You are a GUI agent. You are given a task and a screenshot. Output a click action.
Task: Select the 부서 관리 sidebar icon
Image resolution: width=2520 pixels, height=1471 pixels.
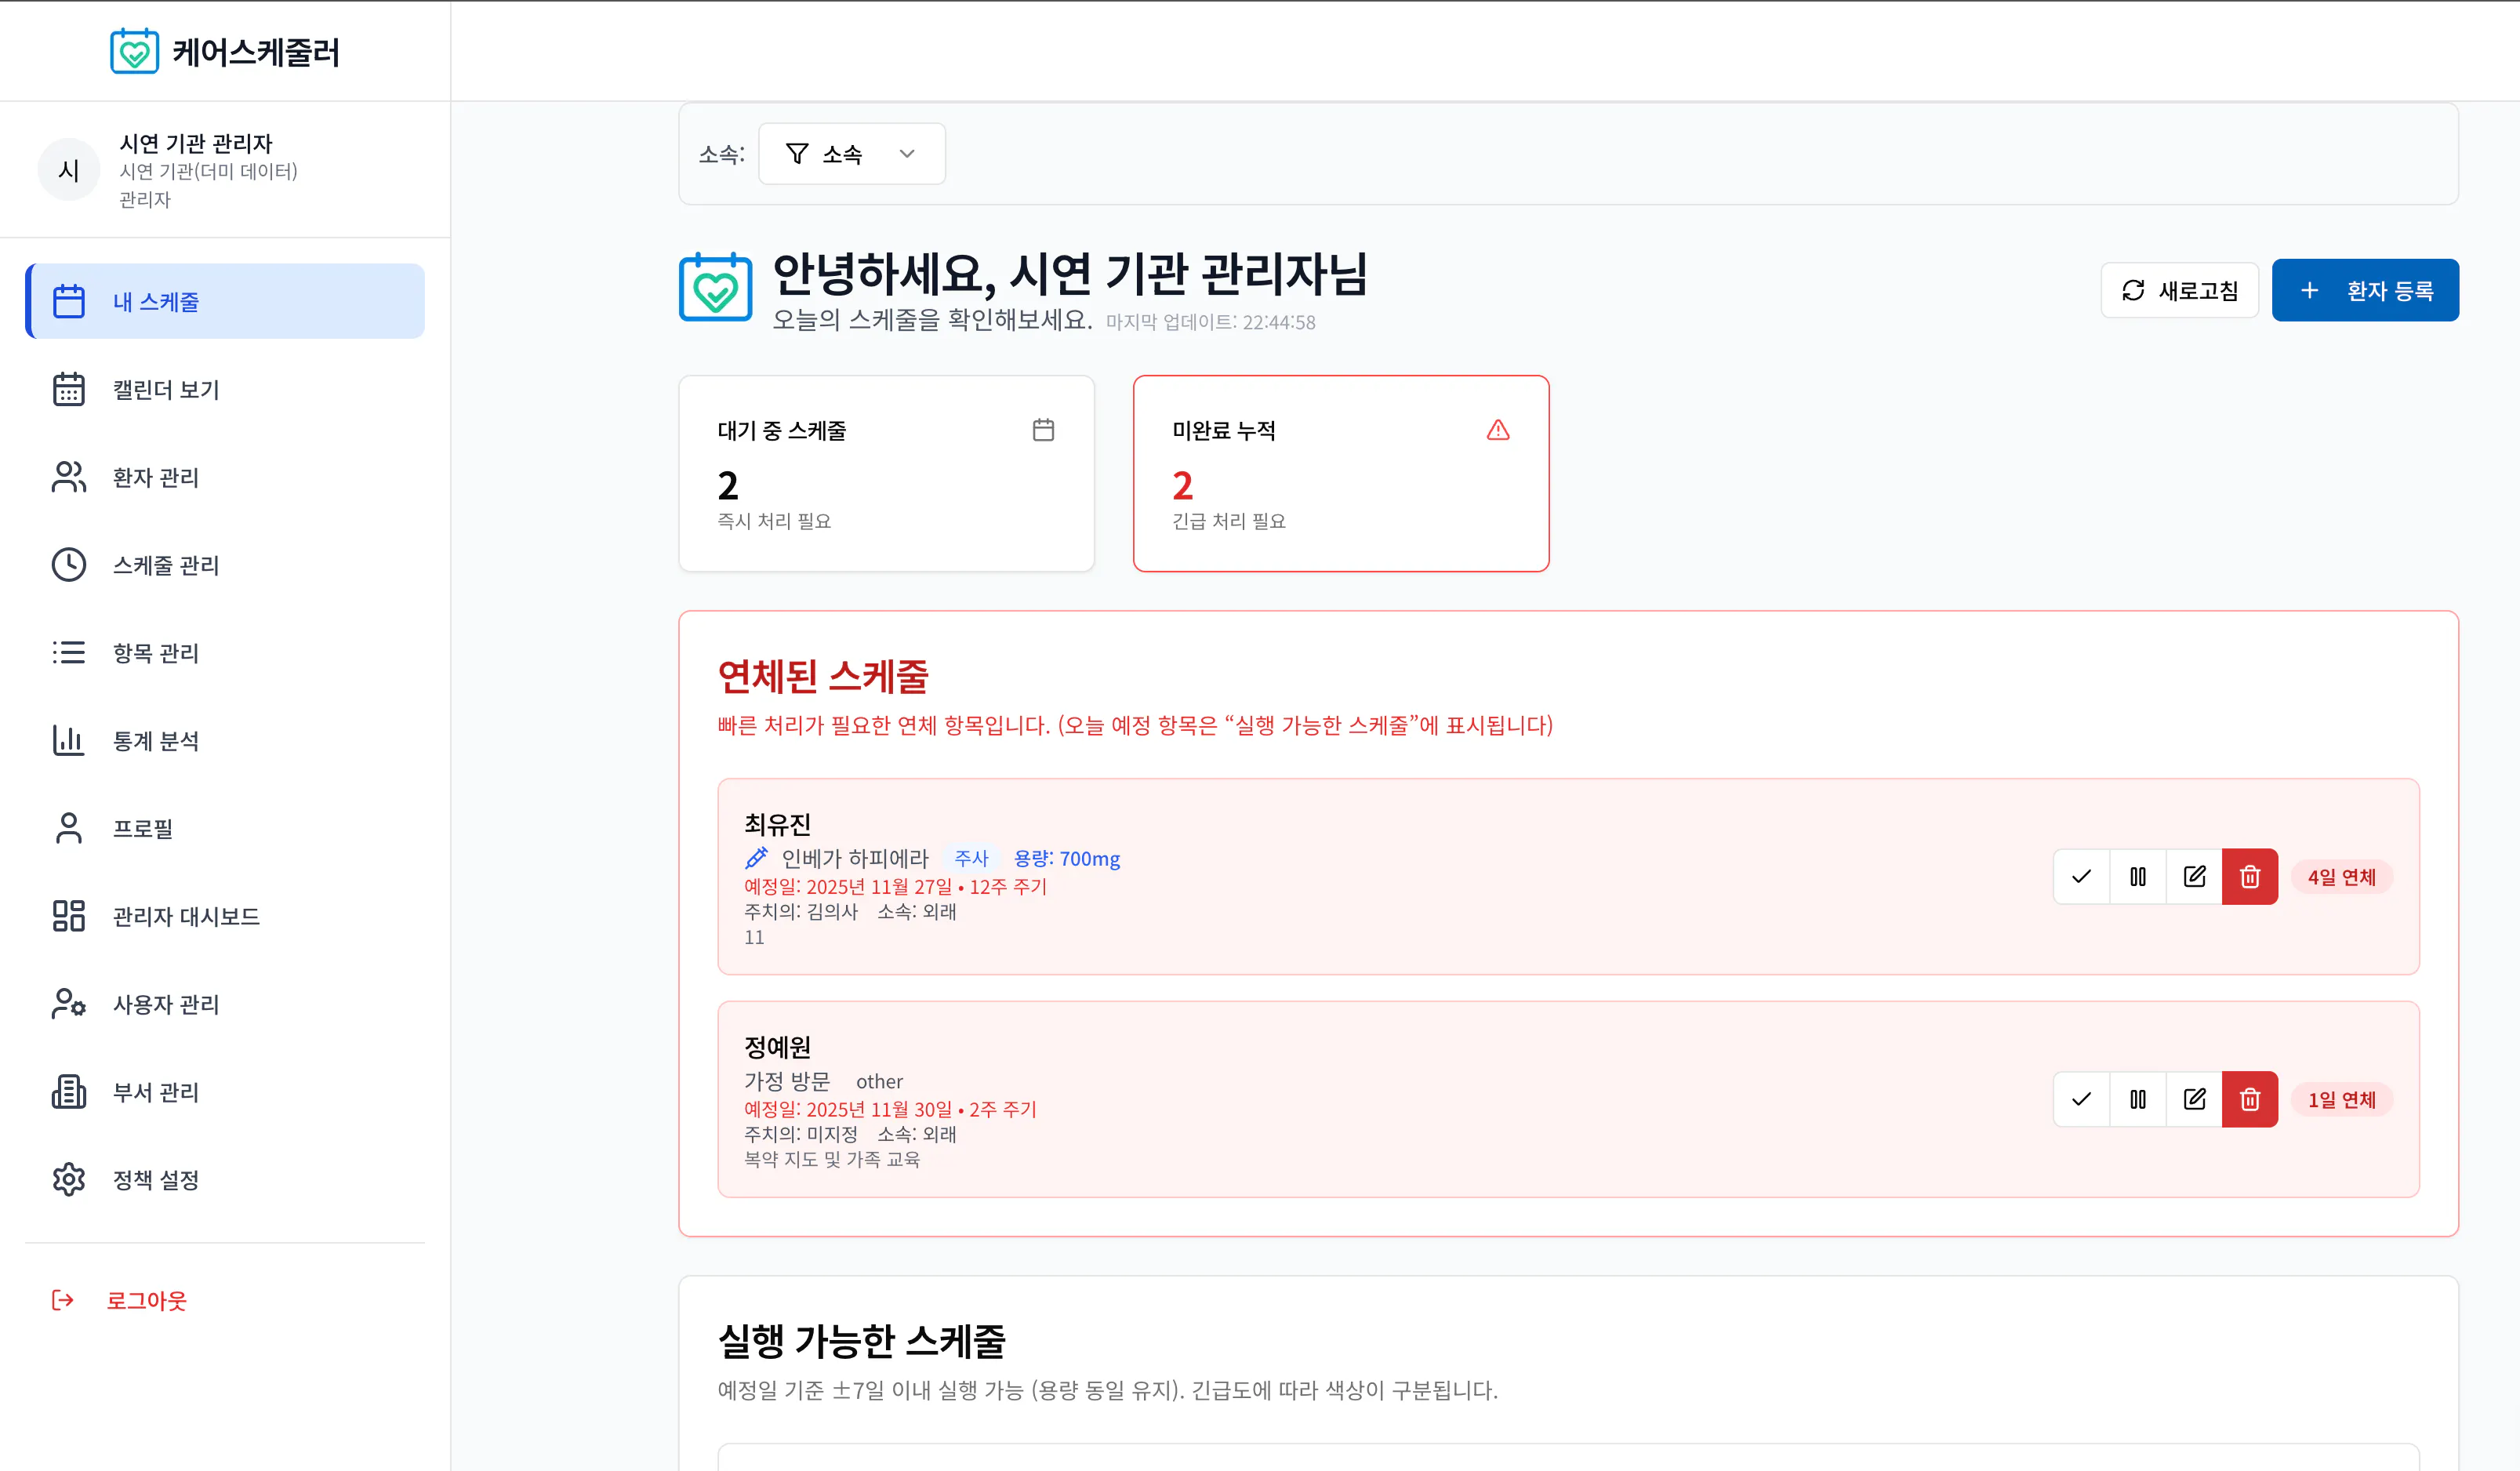68,1092
